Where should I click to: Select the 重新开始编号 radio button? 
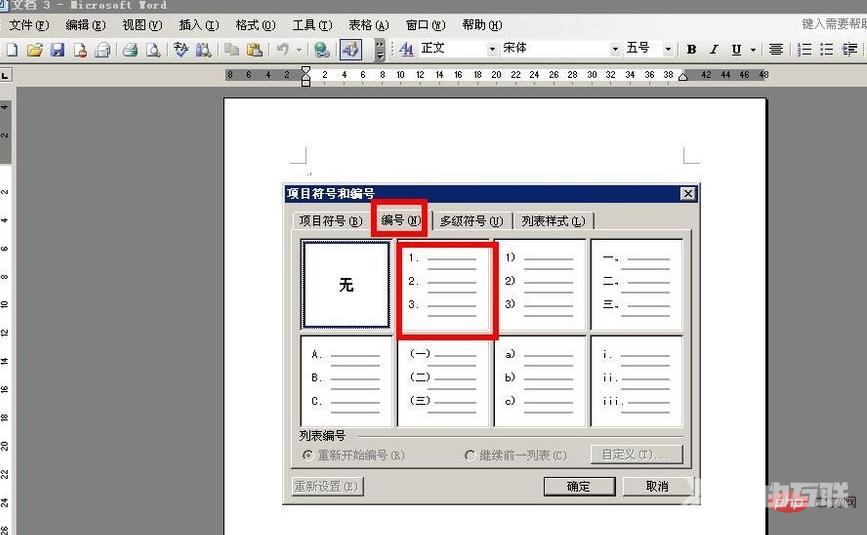coord(308,455)
